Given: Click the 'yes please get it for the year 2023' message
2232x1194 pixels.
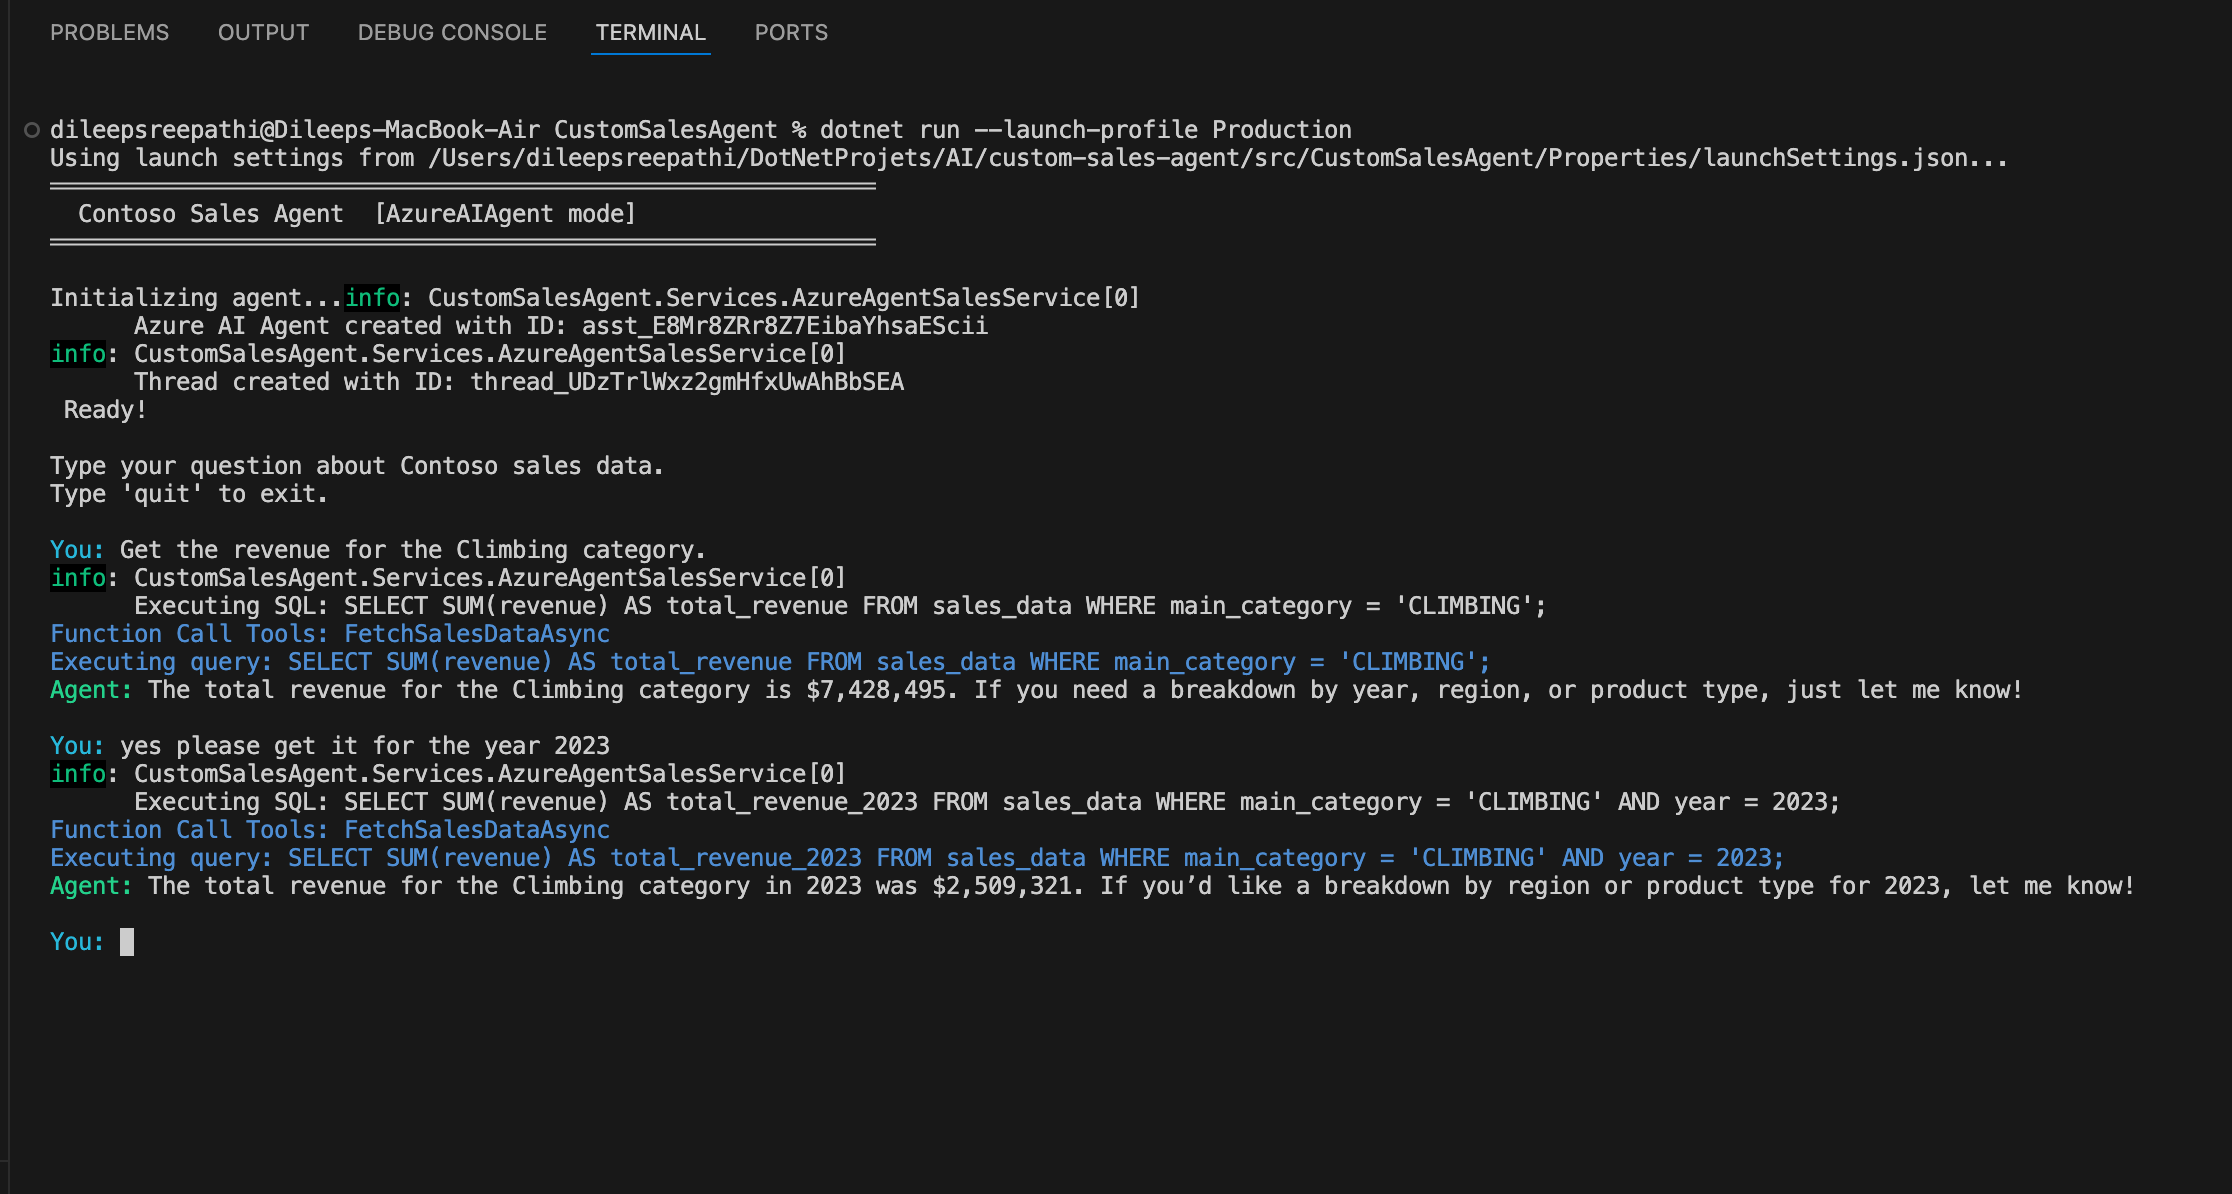Looking at the screenshot, I should tap(364, 746).
